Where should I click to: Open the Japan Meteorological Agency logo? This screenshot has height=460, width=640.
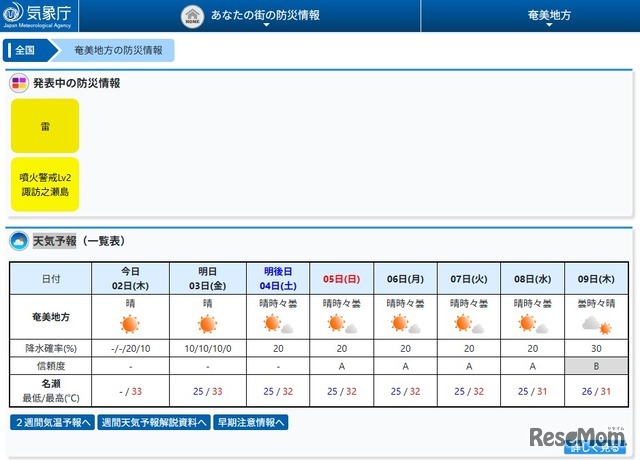38,15
